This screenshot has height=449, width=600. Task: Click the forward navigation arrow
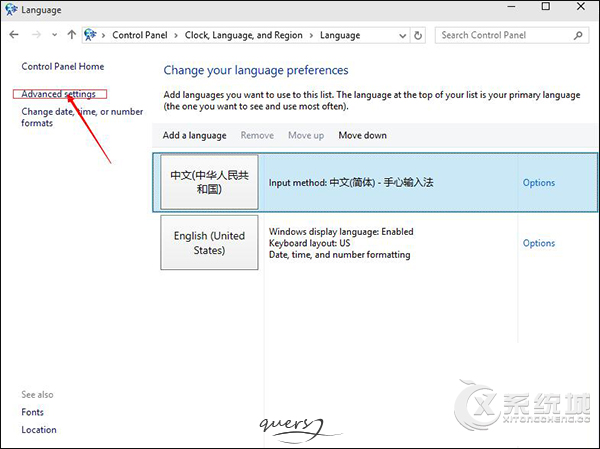pos(36,35)
